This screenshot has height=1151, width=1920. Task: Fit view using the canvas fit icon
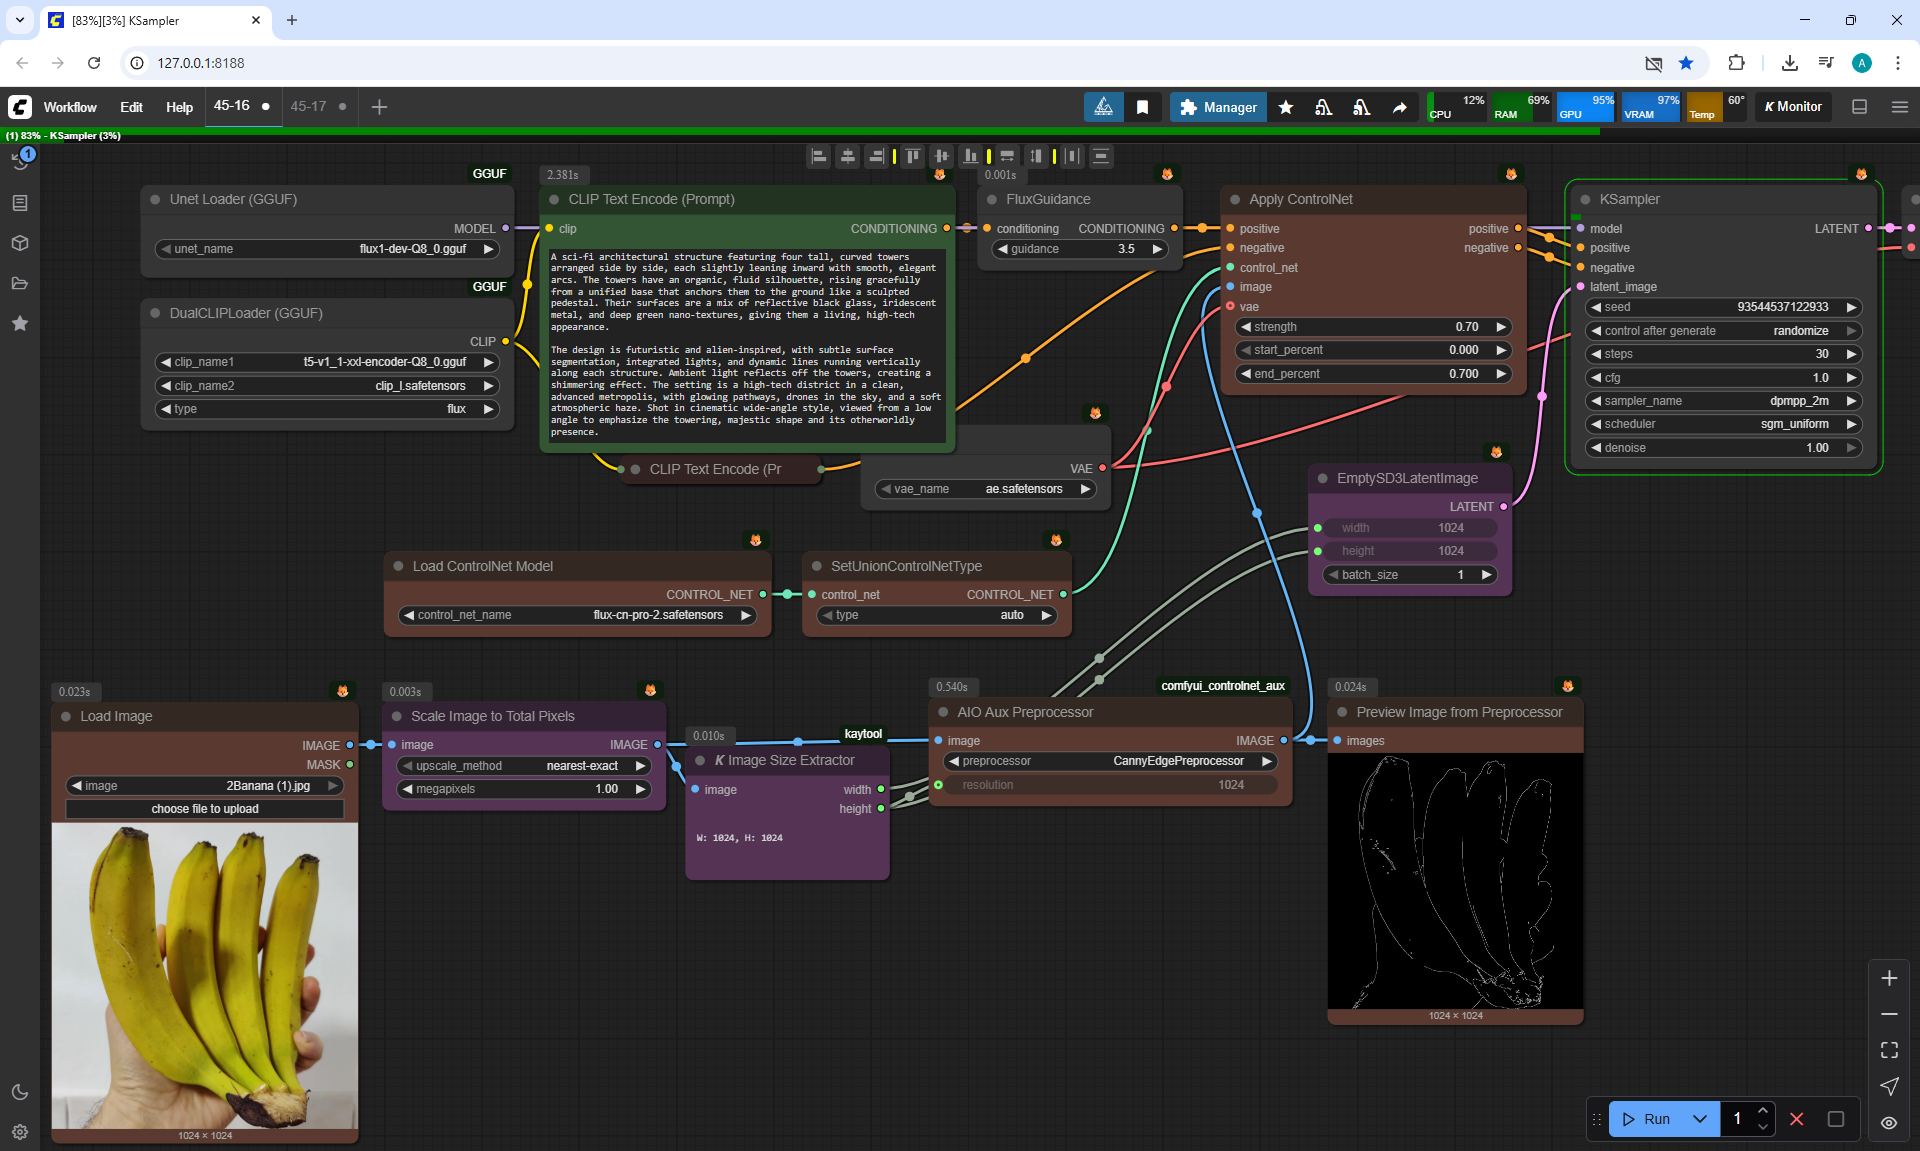1889,1050
